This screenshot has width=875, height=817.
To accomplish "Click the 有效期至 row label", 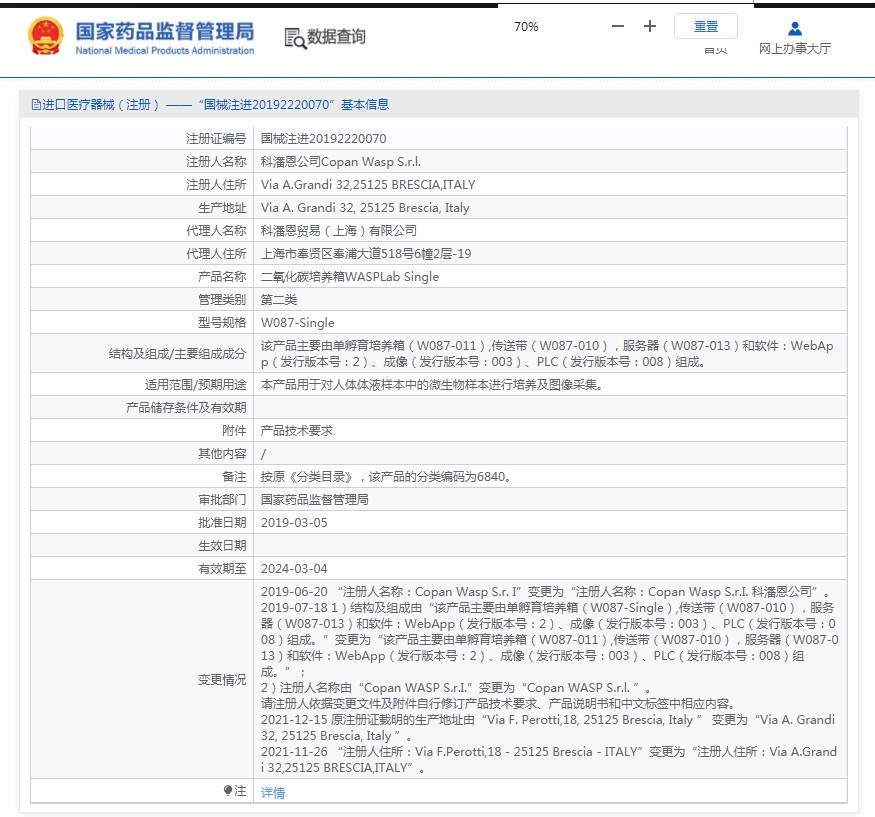I will click(222, 568).
